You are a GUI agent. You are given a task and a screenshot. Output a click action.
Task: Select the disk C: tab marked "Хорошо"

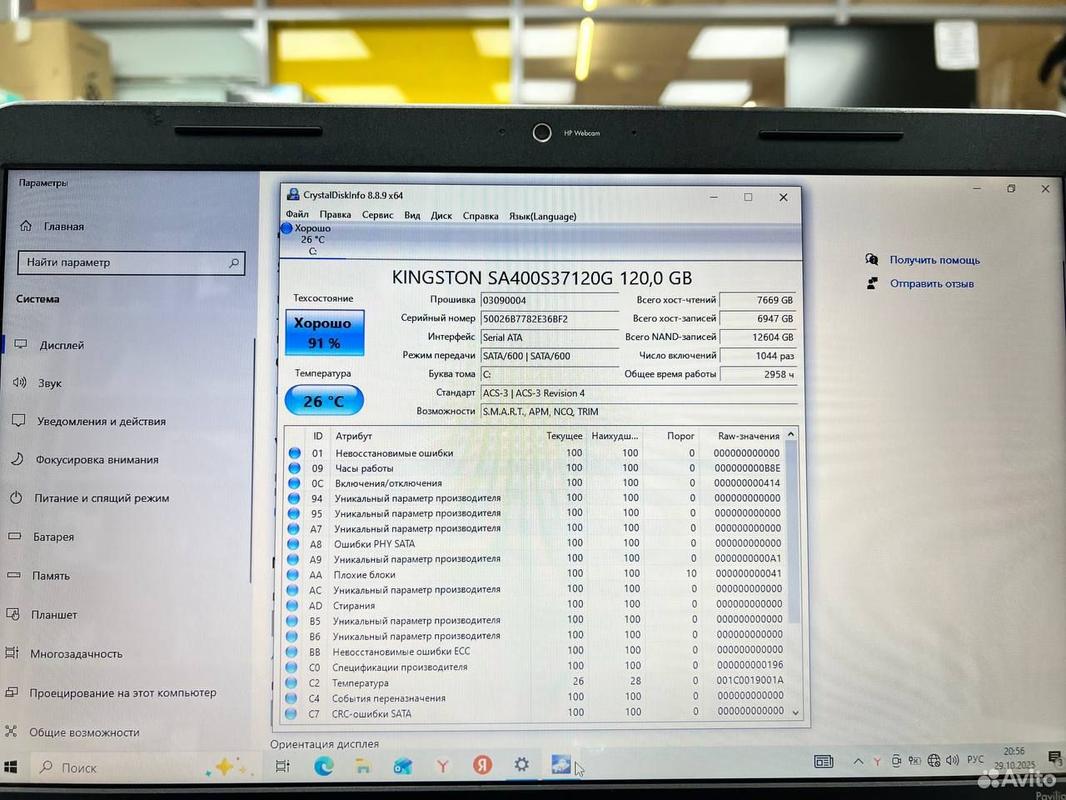tap(310, 239)
